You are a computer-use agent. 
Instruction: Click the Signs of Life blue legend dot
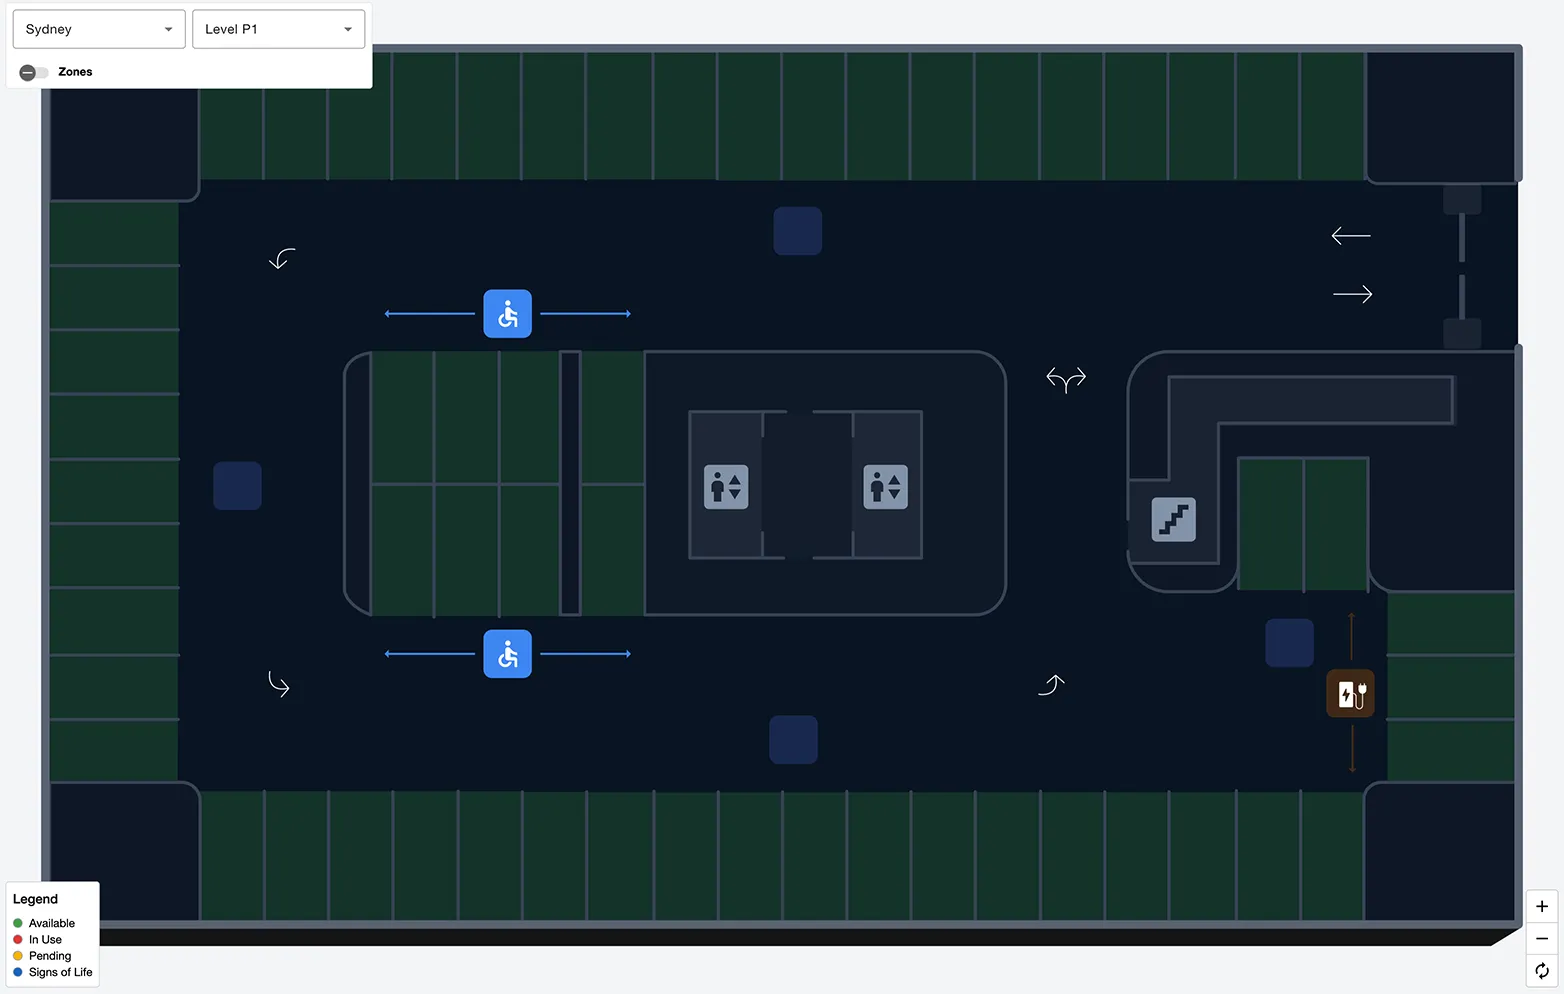(x=18, y=972)
